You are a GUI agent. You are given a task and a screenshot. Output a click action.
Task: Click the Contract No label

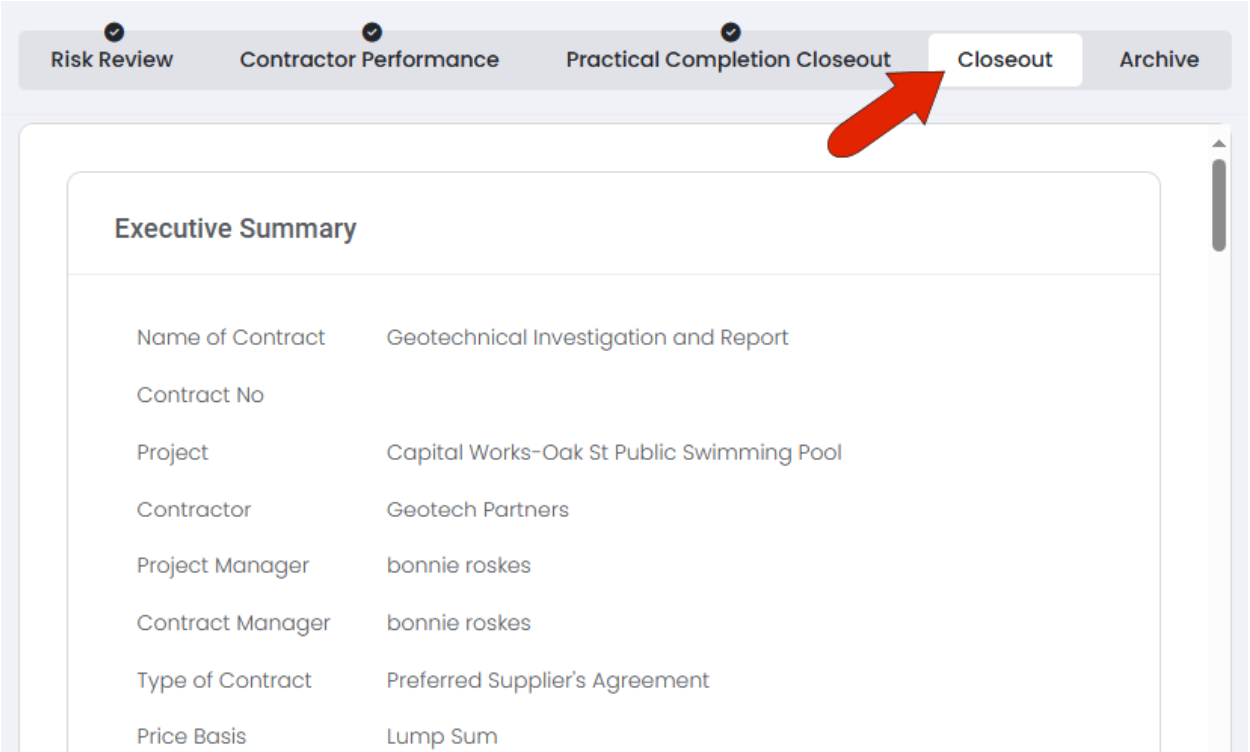(x=200, y=396)
